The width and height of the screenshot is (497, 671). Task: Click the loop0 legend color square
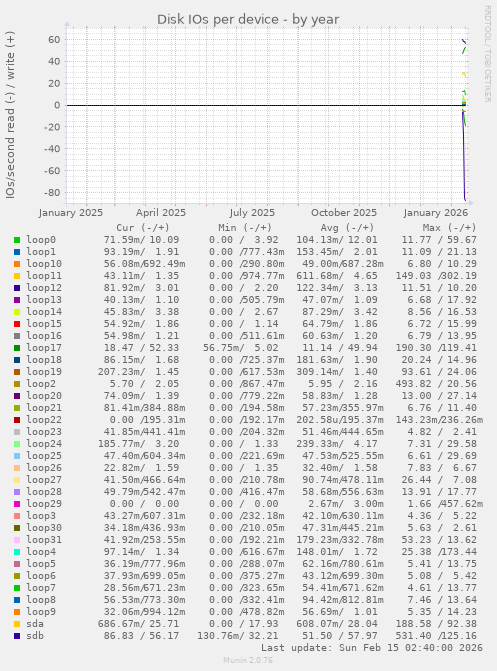pos(17,240)
